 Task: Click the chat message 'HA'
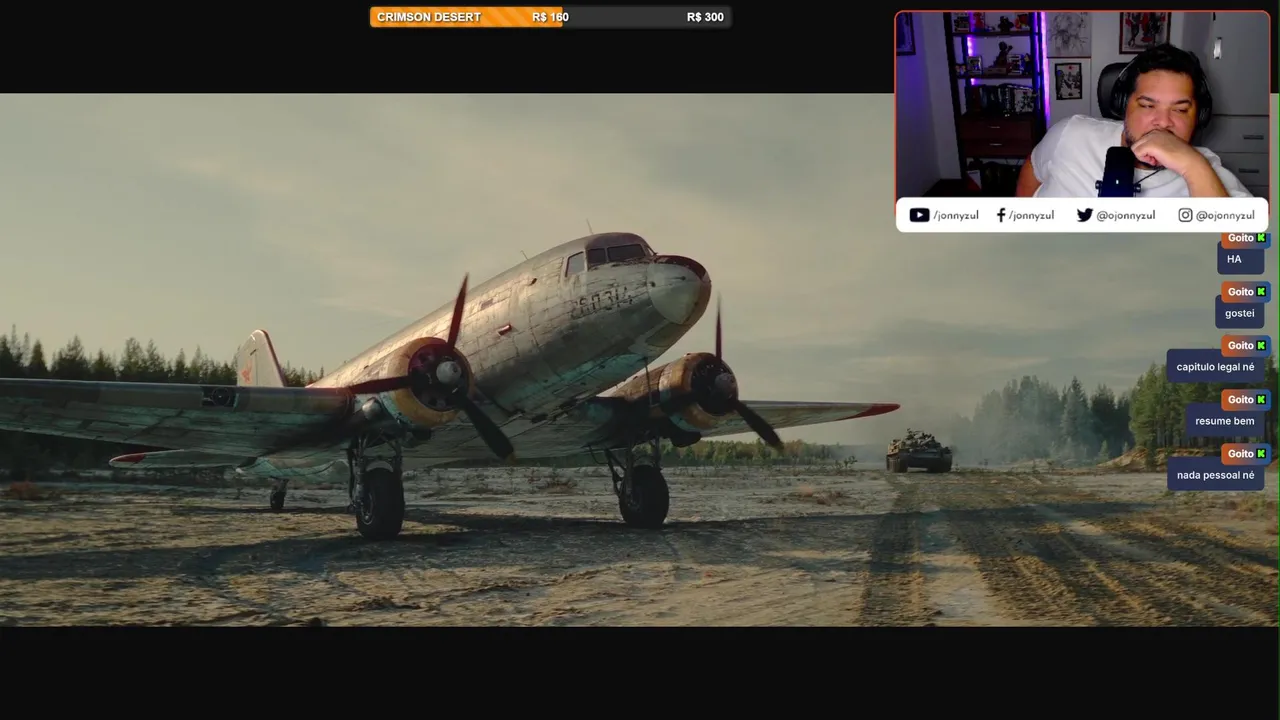pyautogui.click(x=1240, y=259)
